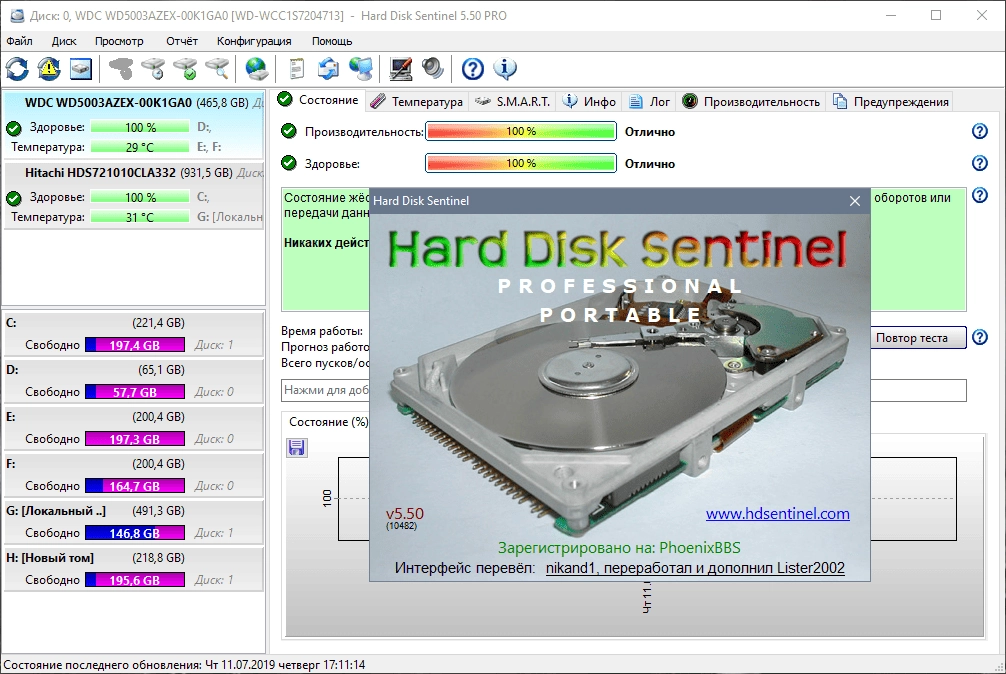Click the monitor with pen configuration icon

(x=400, y=69)
